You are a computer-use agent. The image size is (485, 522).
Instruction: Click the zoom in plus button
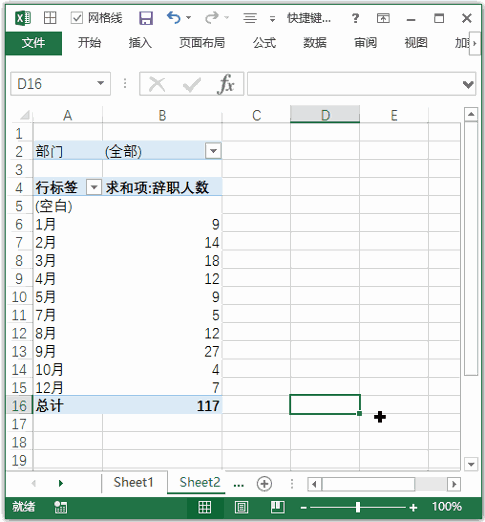click(x=413, y=508)
